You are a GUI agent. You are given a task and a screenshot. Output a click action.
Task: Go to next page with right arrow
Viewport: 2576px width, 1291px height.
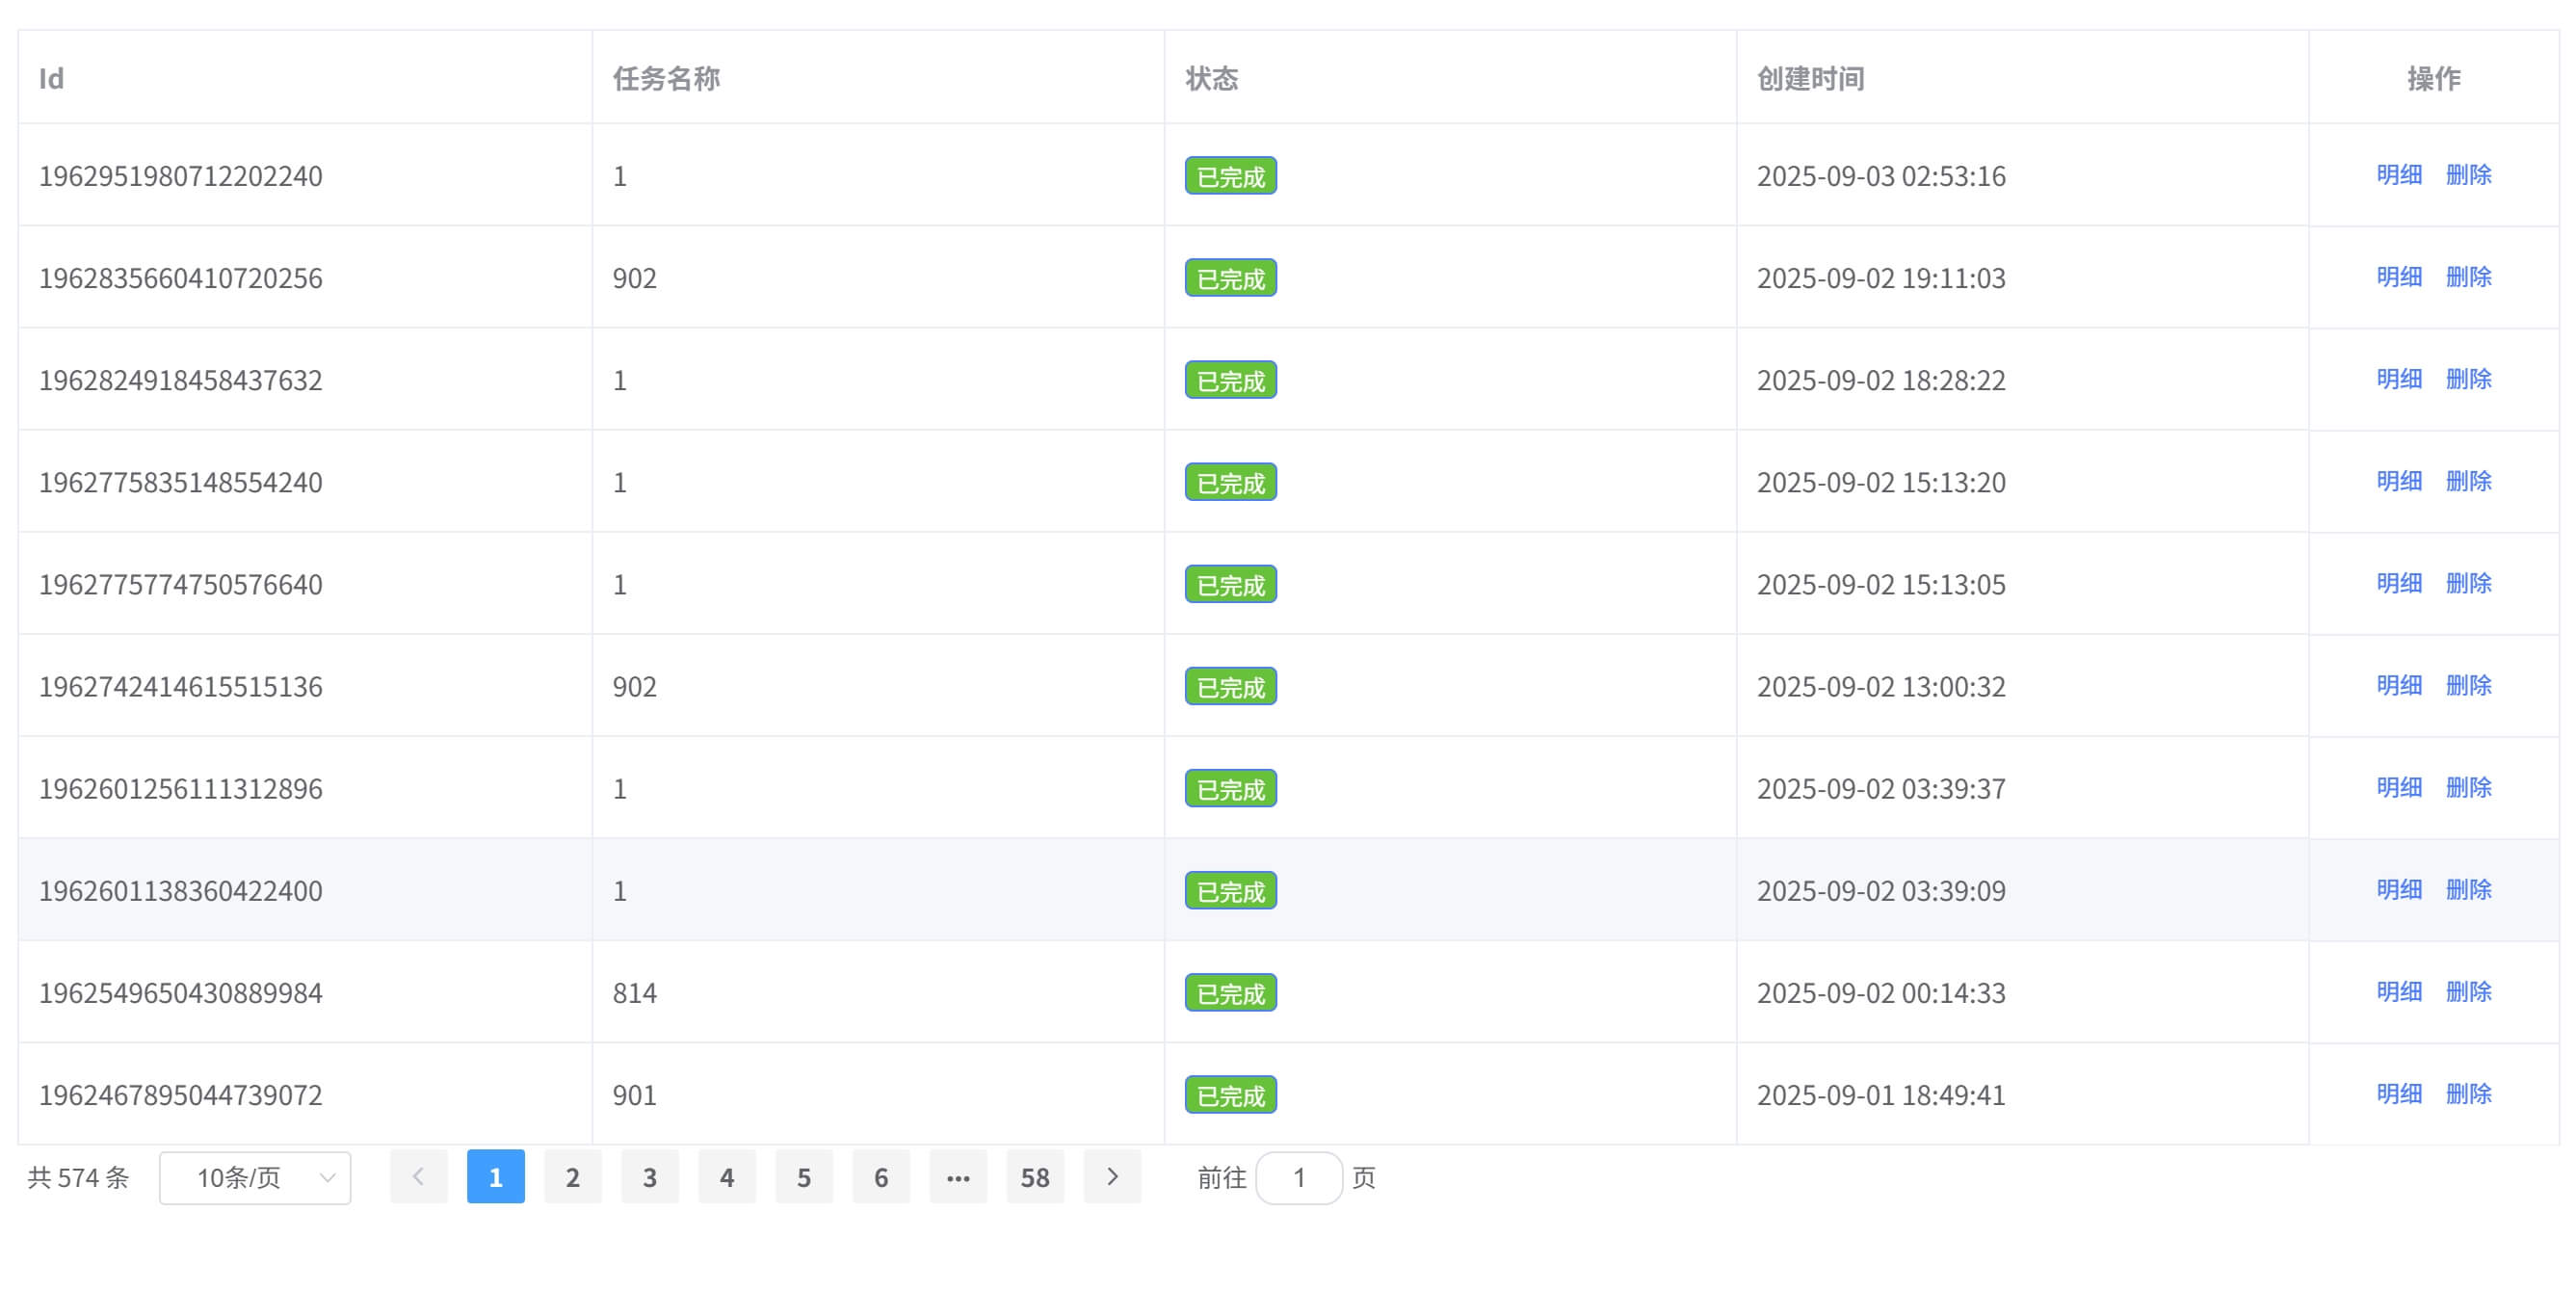1112,1177
